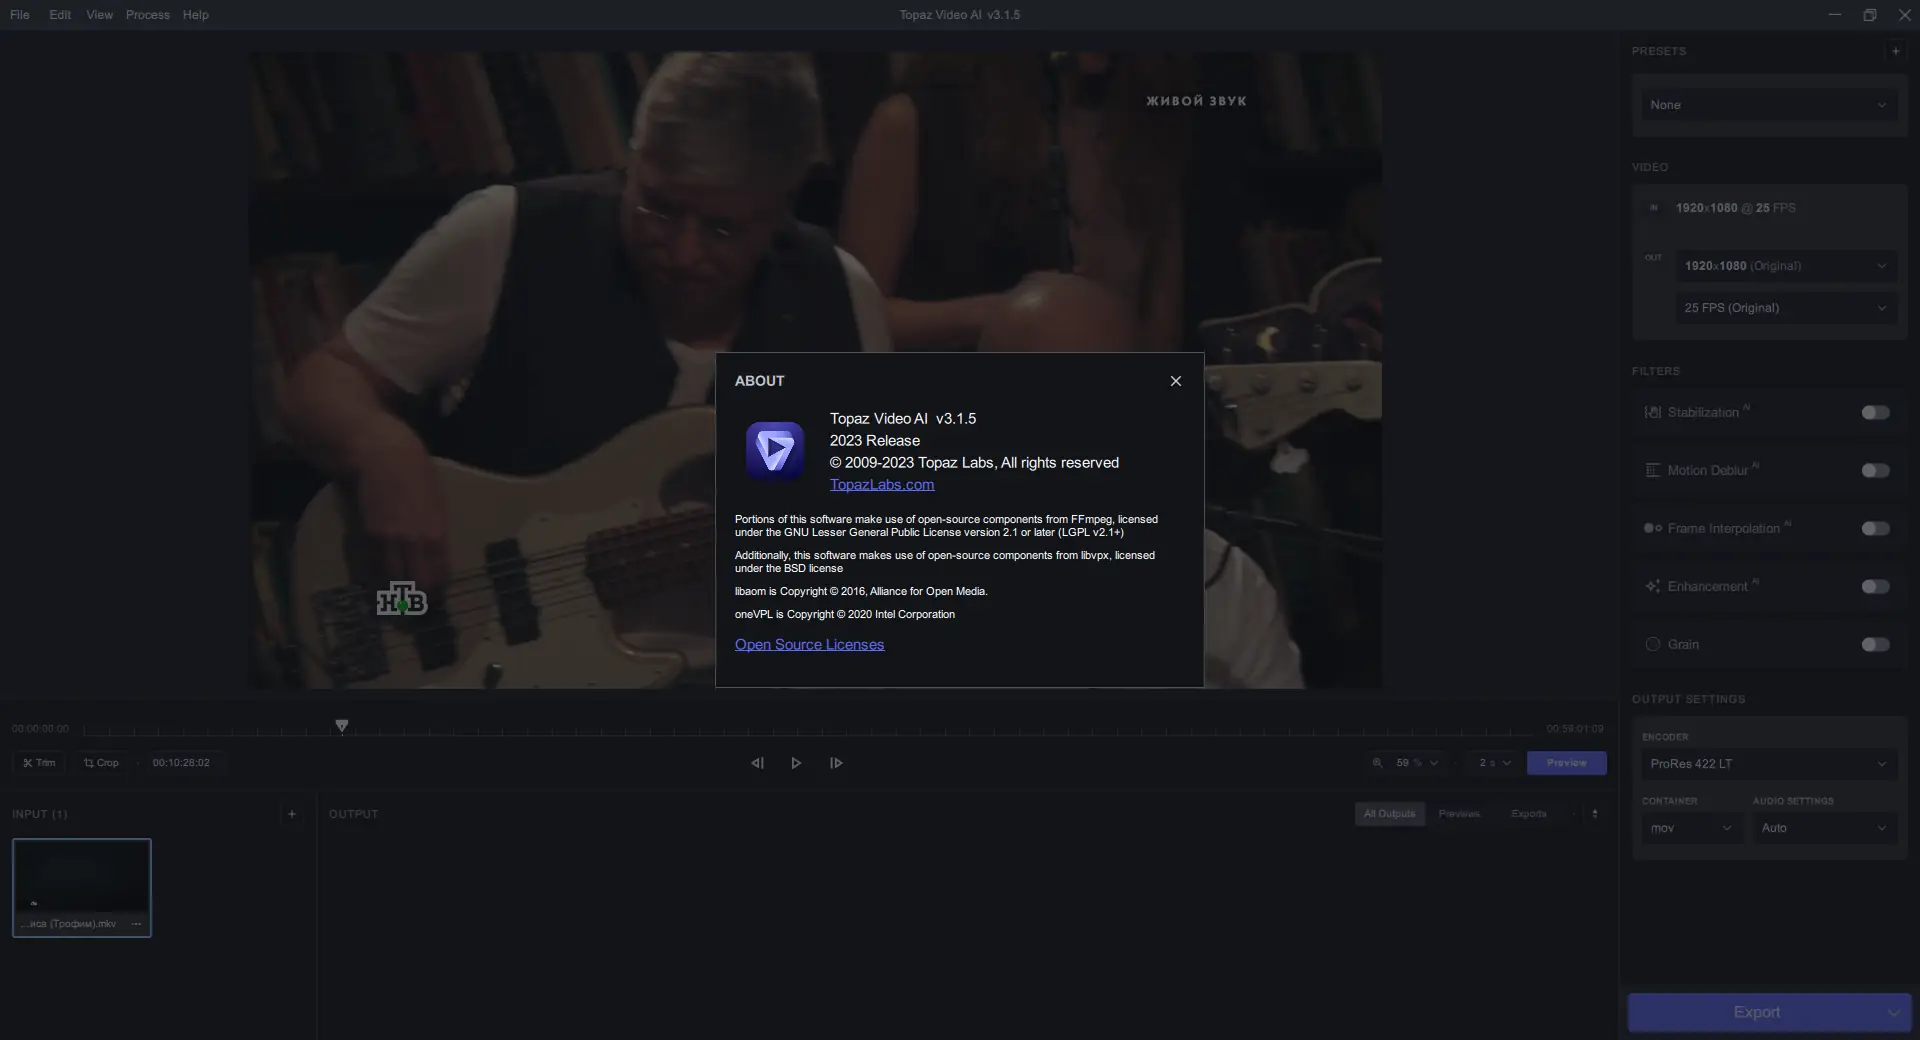Expand the Presets dropdown showing None

[x=1768, y=105]
